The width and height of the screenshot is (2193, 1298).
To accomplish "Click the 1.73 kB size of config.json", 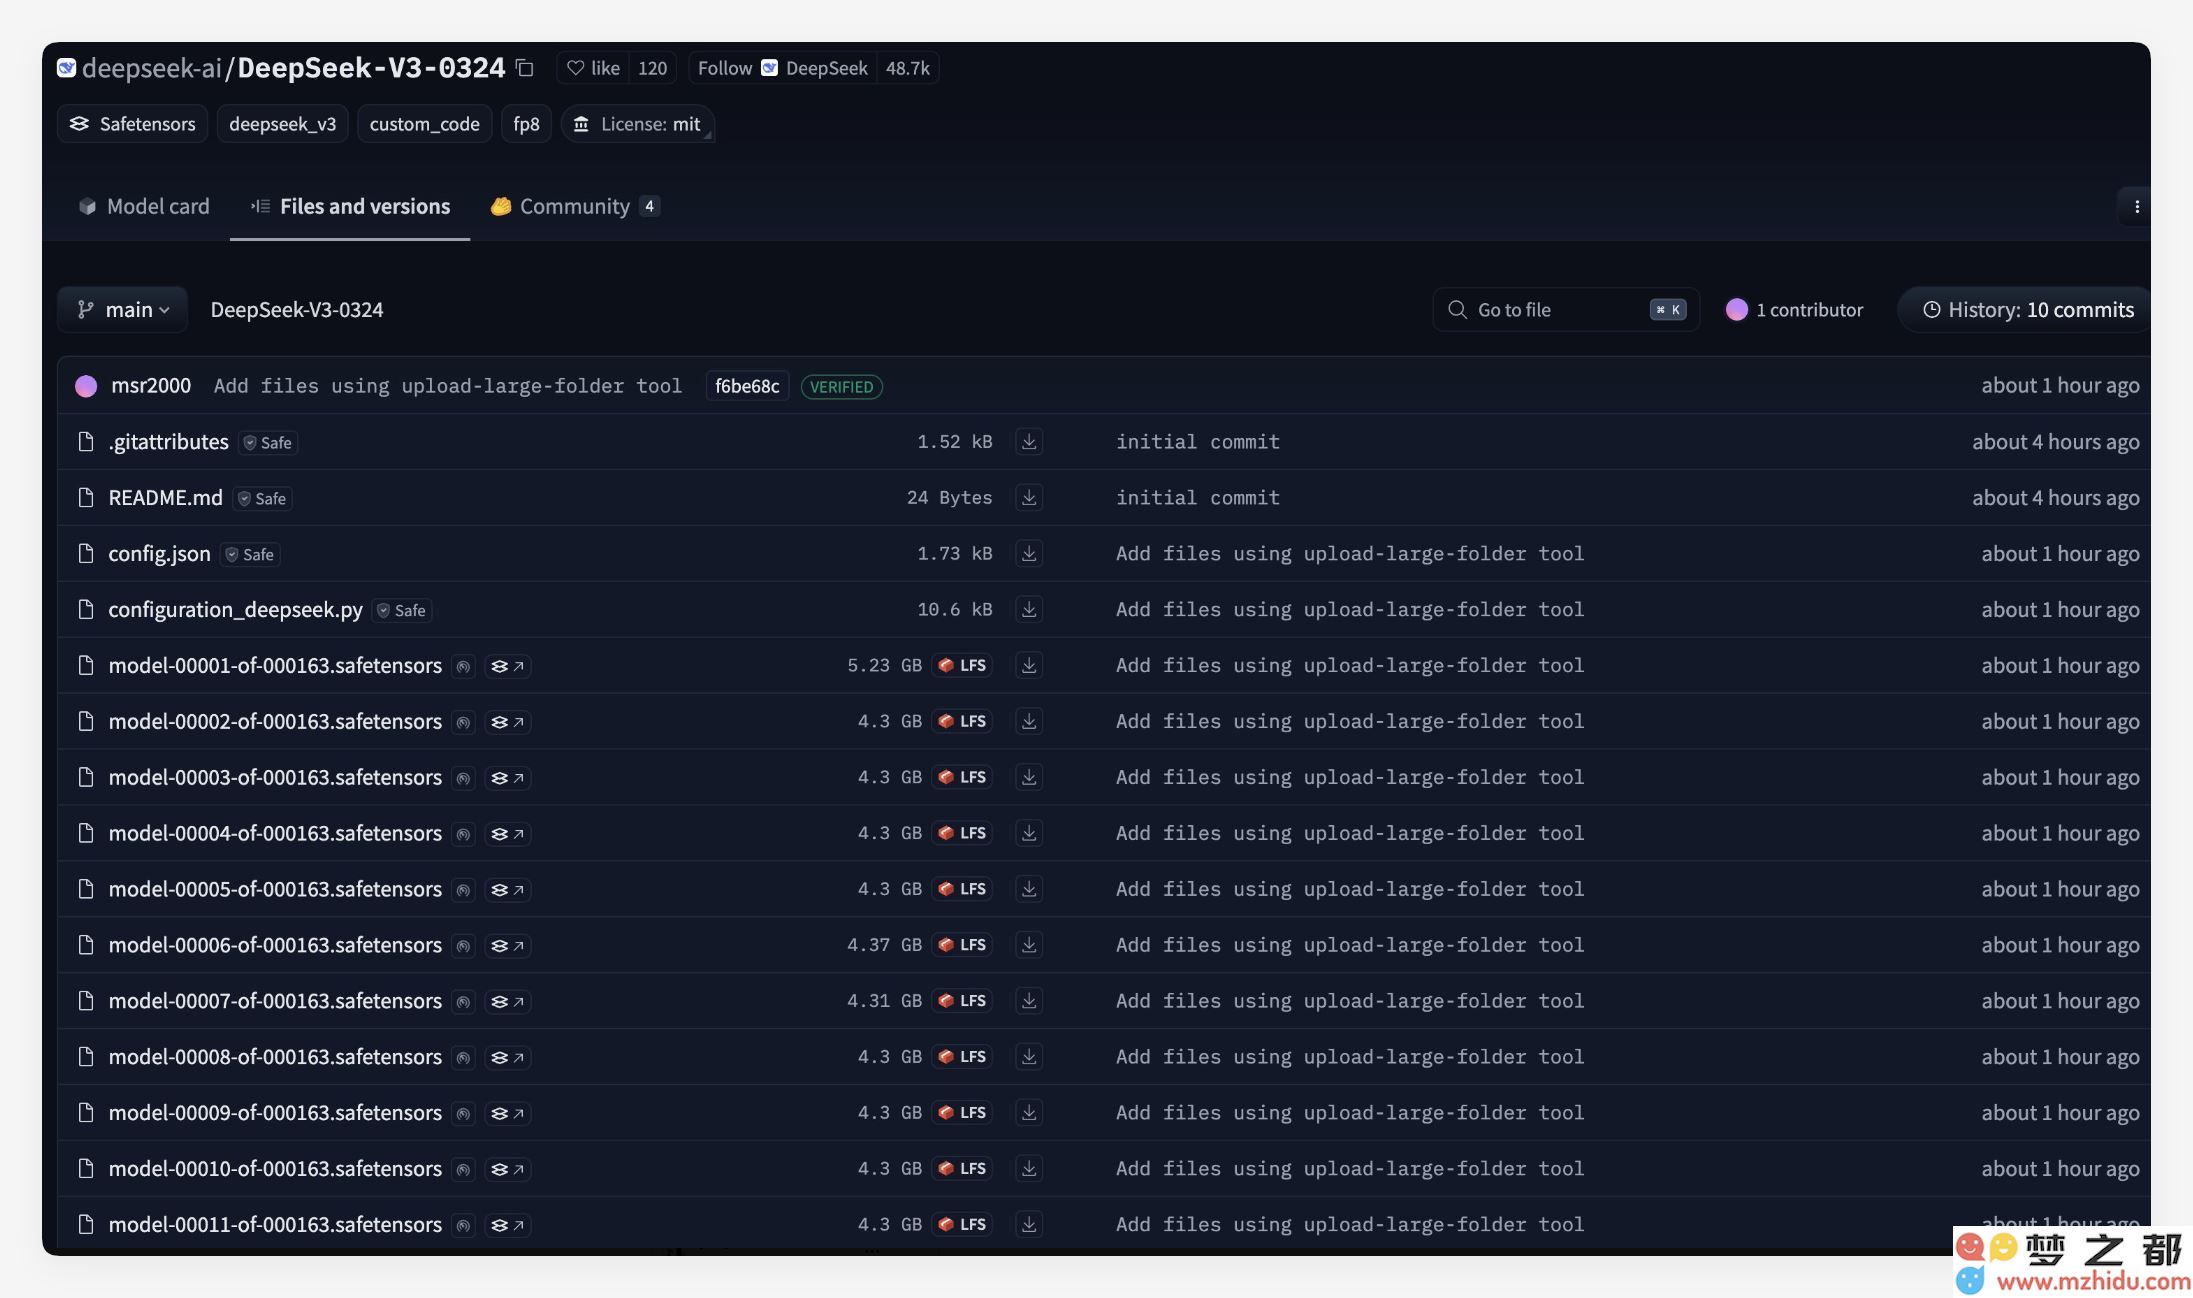I will [955, 554].
